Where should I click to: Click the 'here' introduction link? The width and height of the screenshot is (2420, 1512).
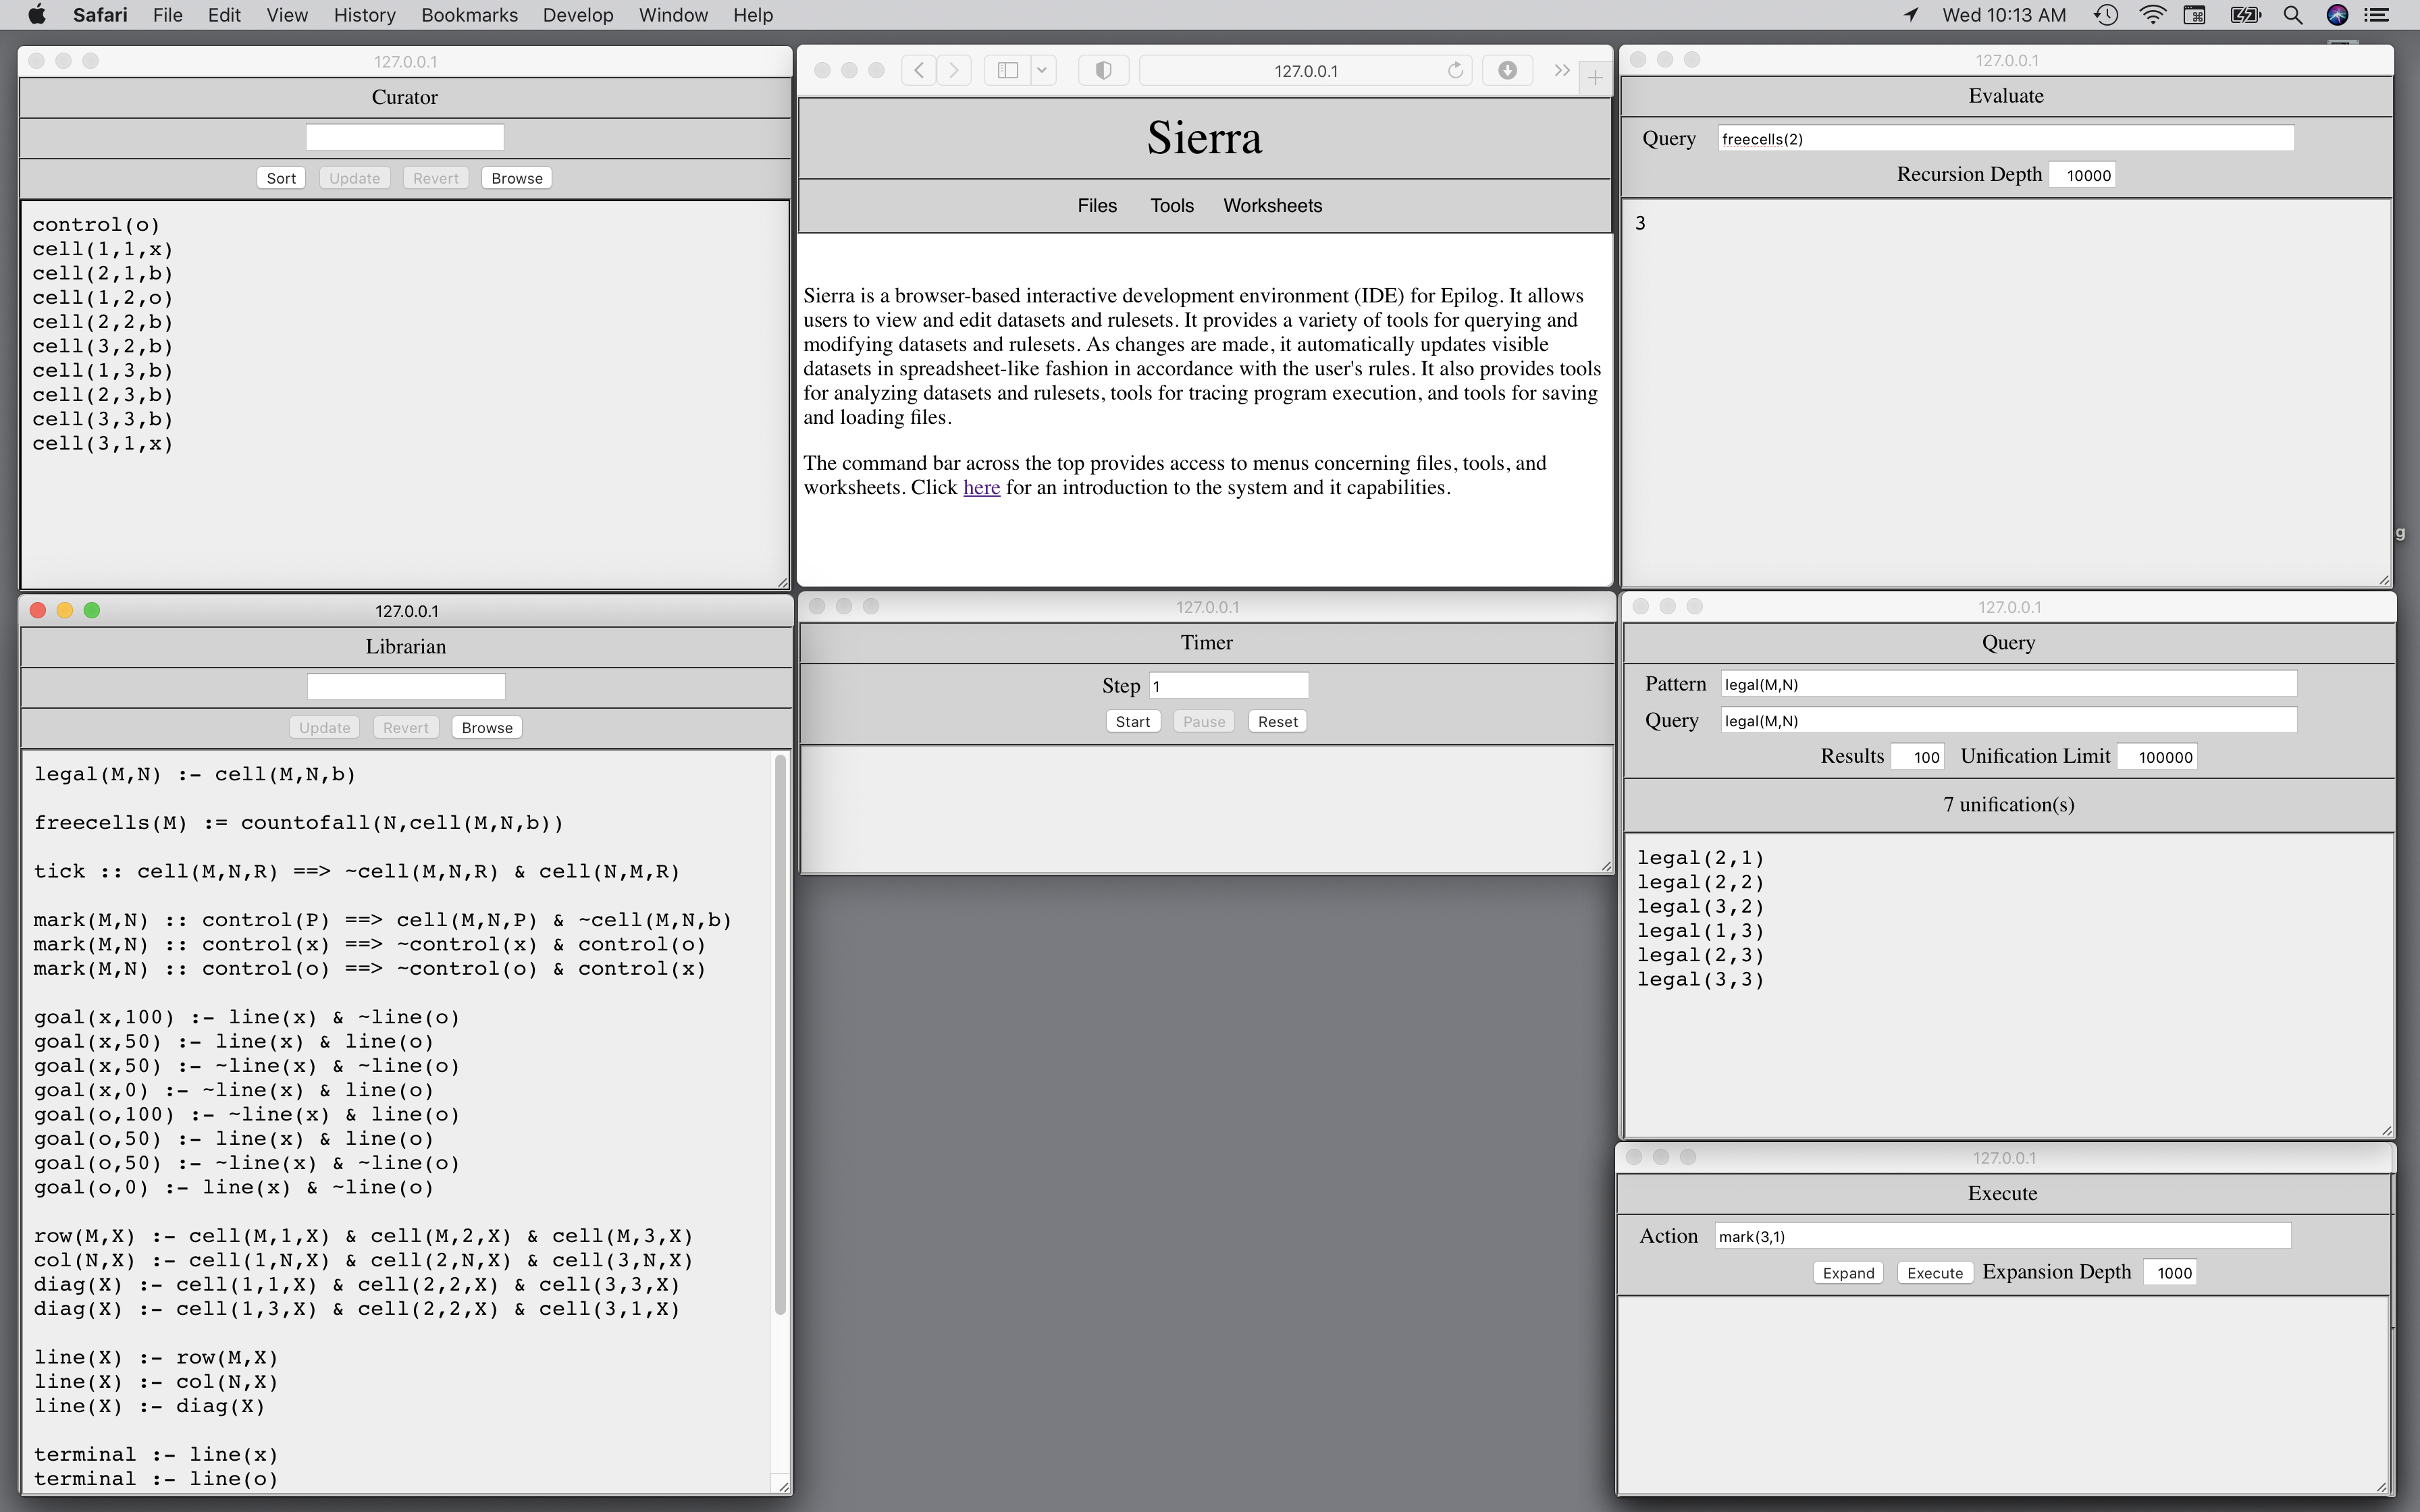point(981,488)
